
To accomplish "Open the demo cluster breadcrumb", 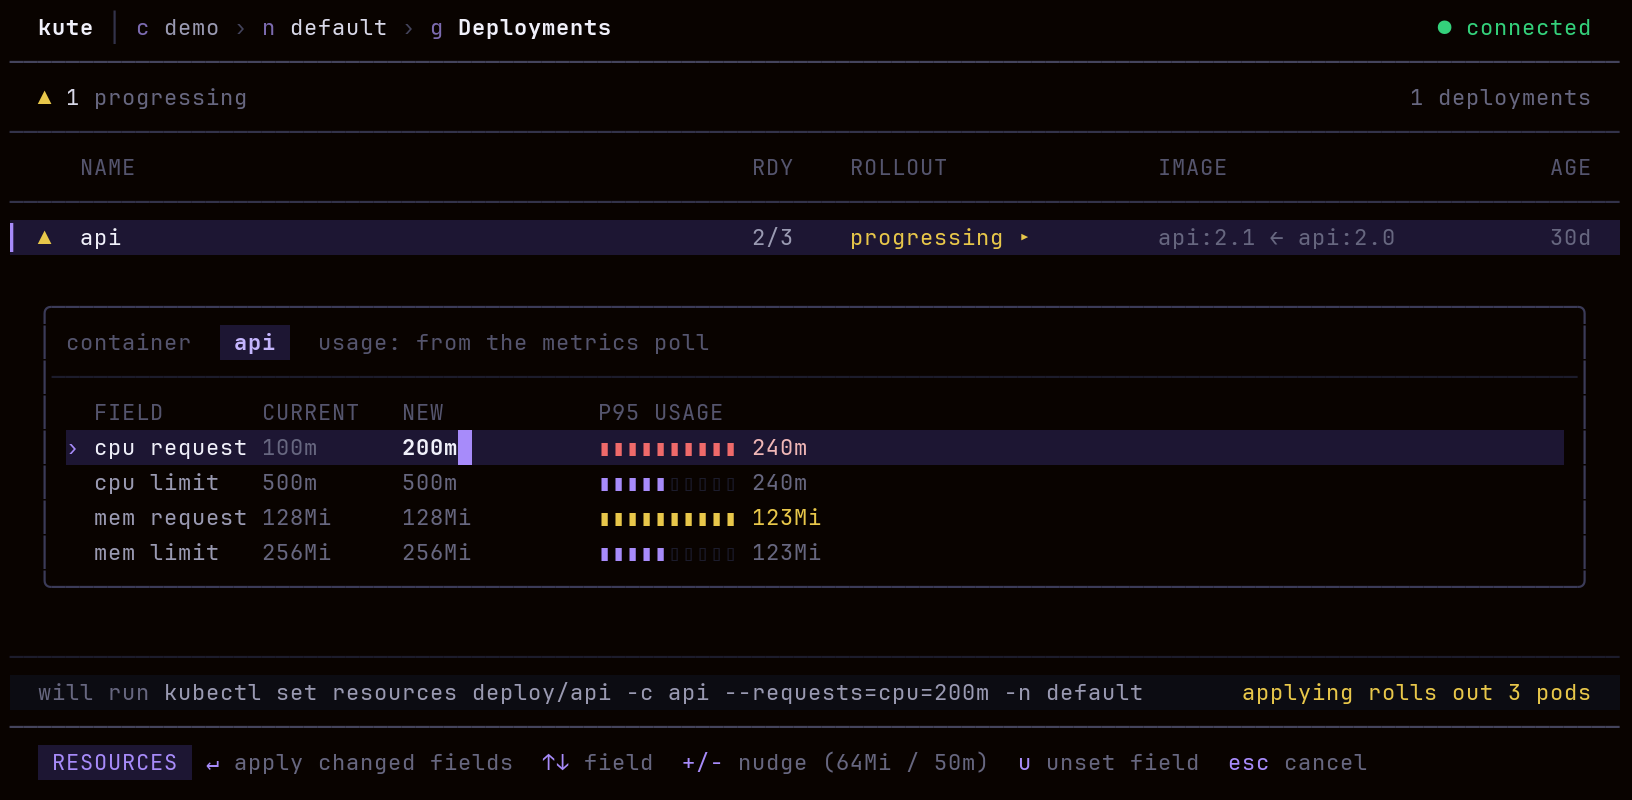I will point(191,28).
